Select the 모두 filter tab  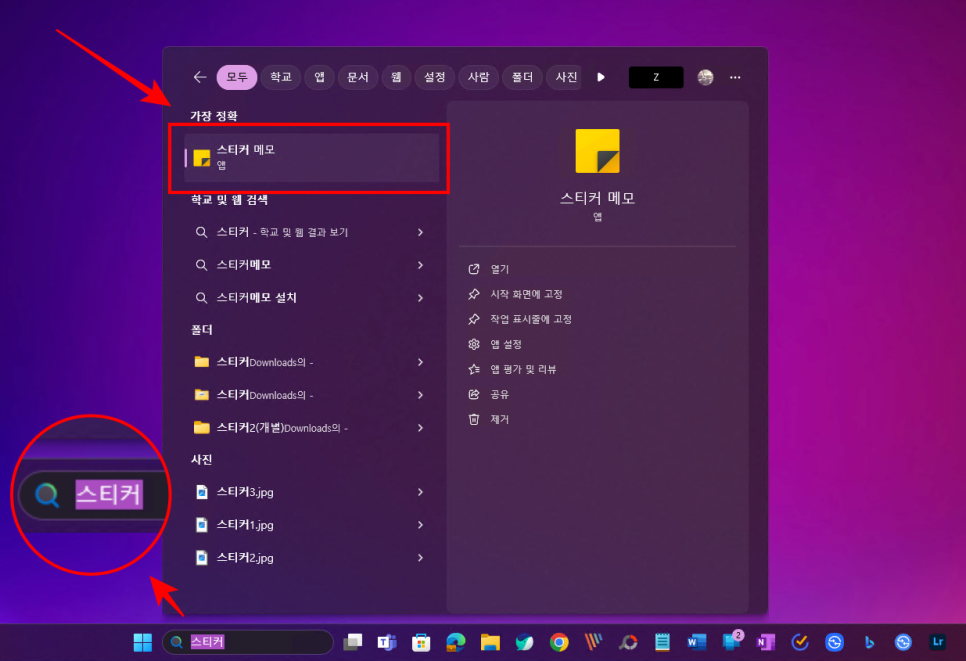coord(237,77)
